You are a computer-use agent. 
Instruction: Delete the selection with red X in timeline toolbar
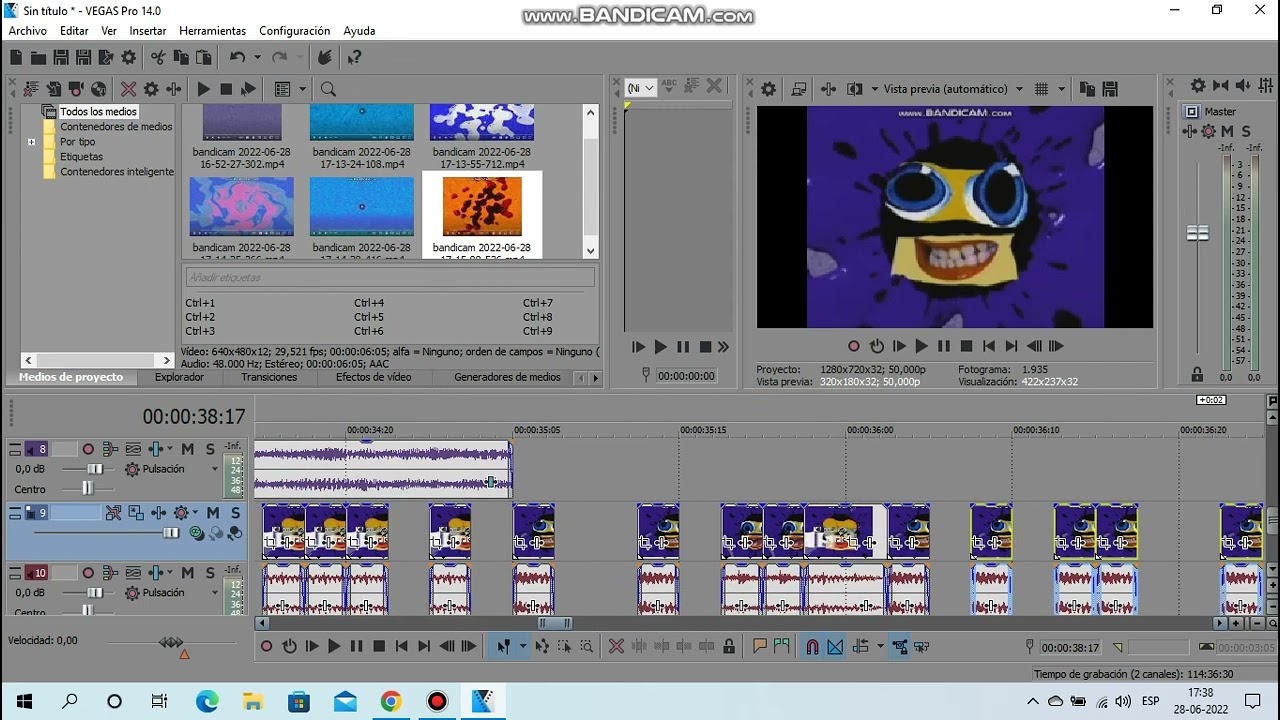point(617,646)
